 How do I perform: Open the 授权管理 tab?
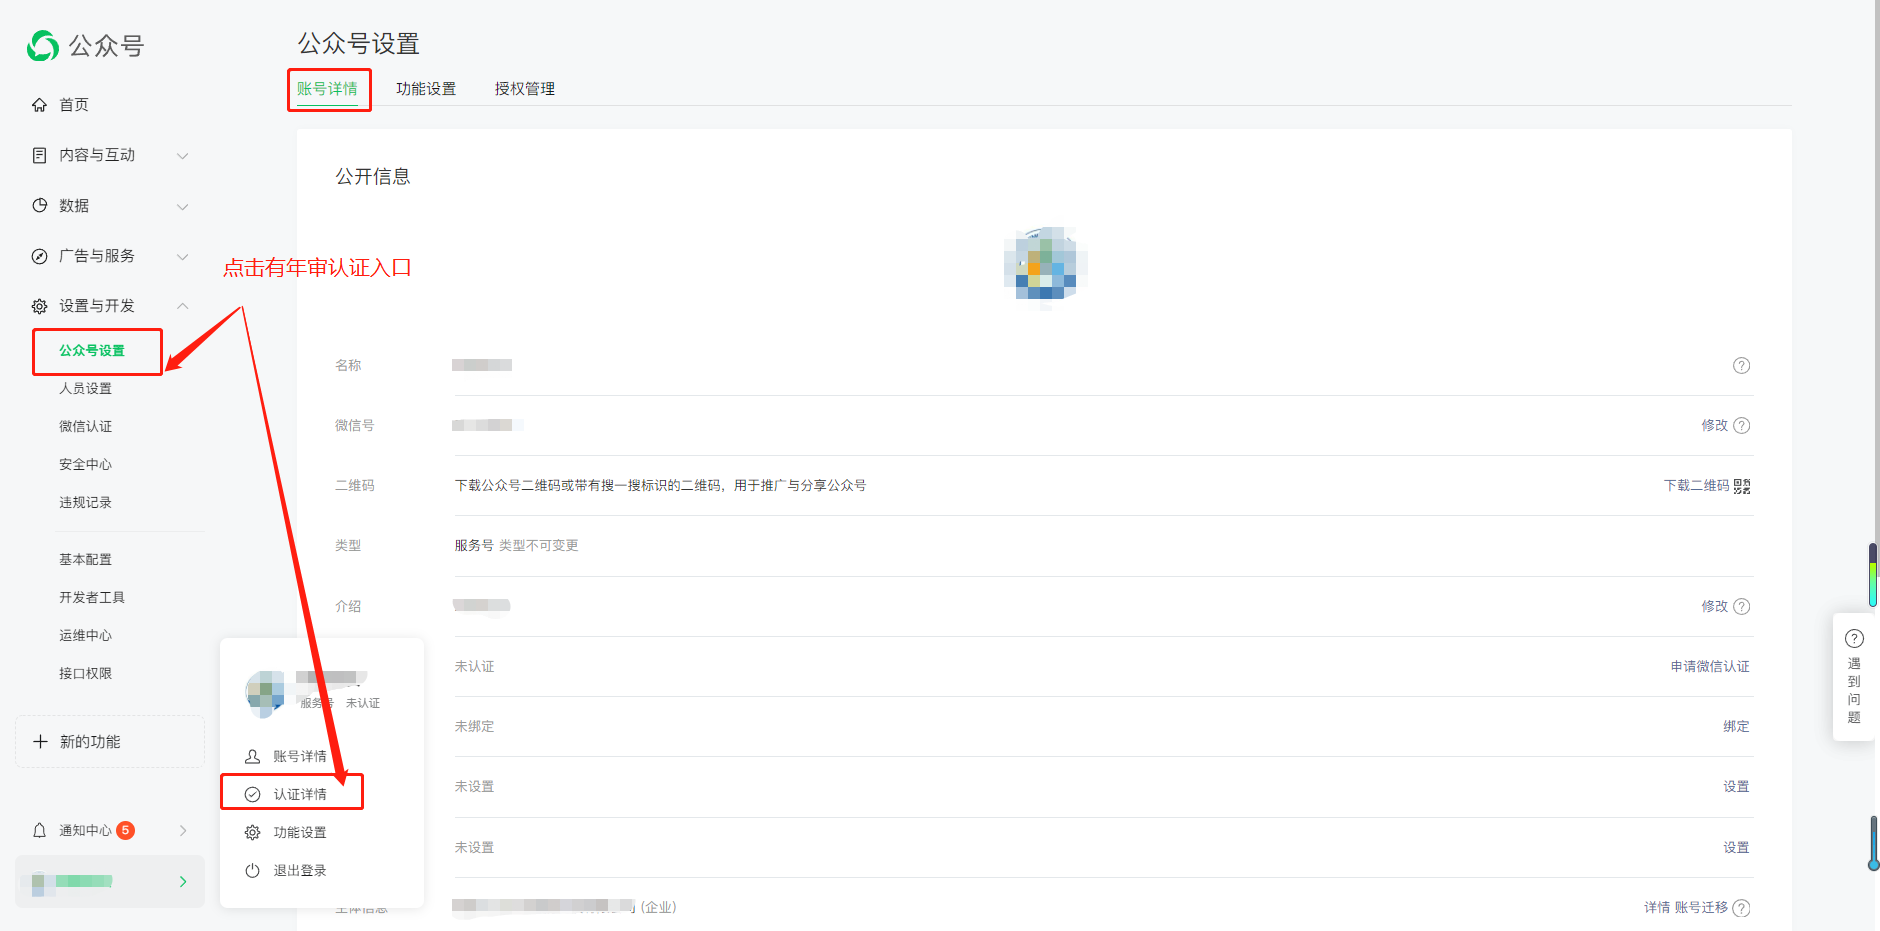point(524,89)
